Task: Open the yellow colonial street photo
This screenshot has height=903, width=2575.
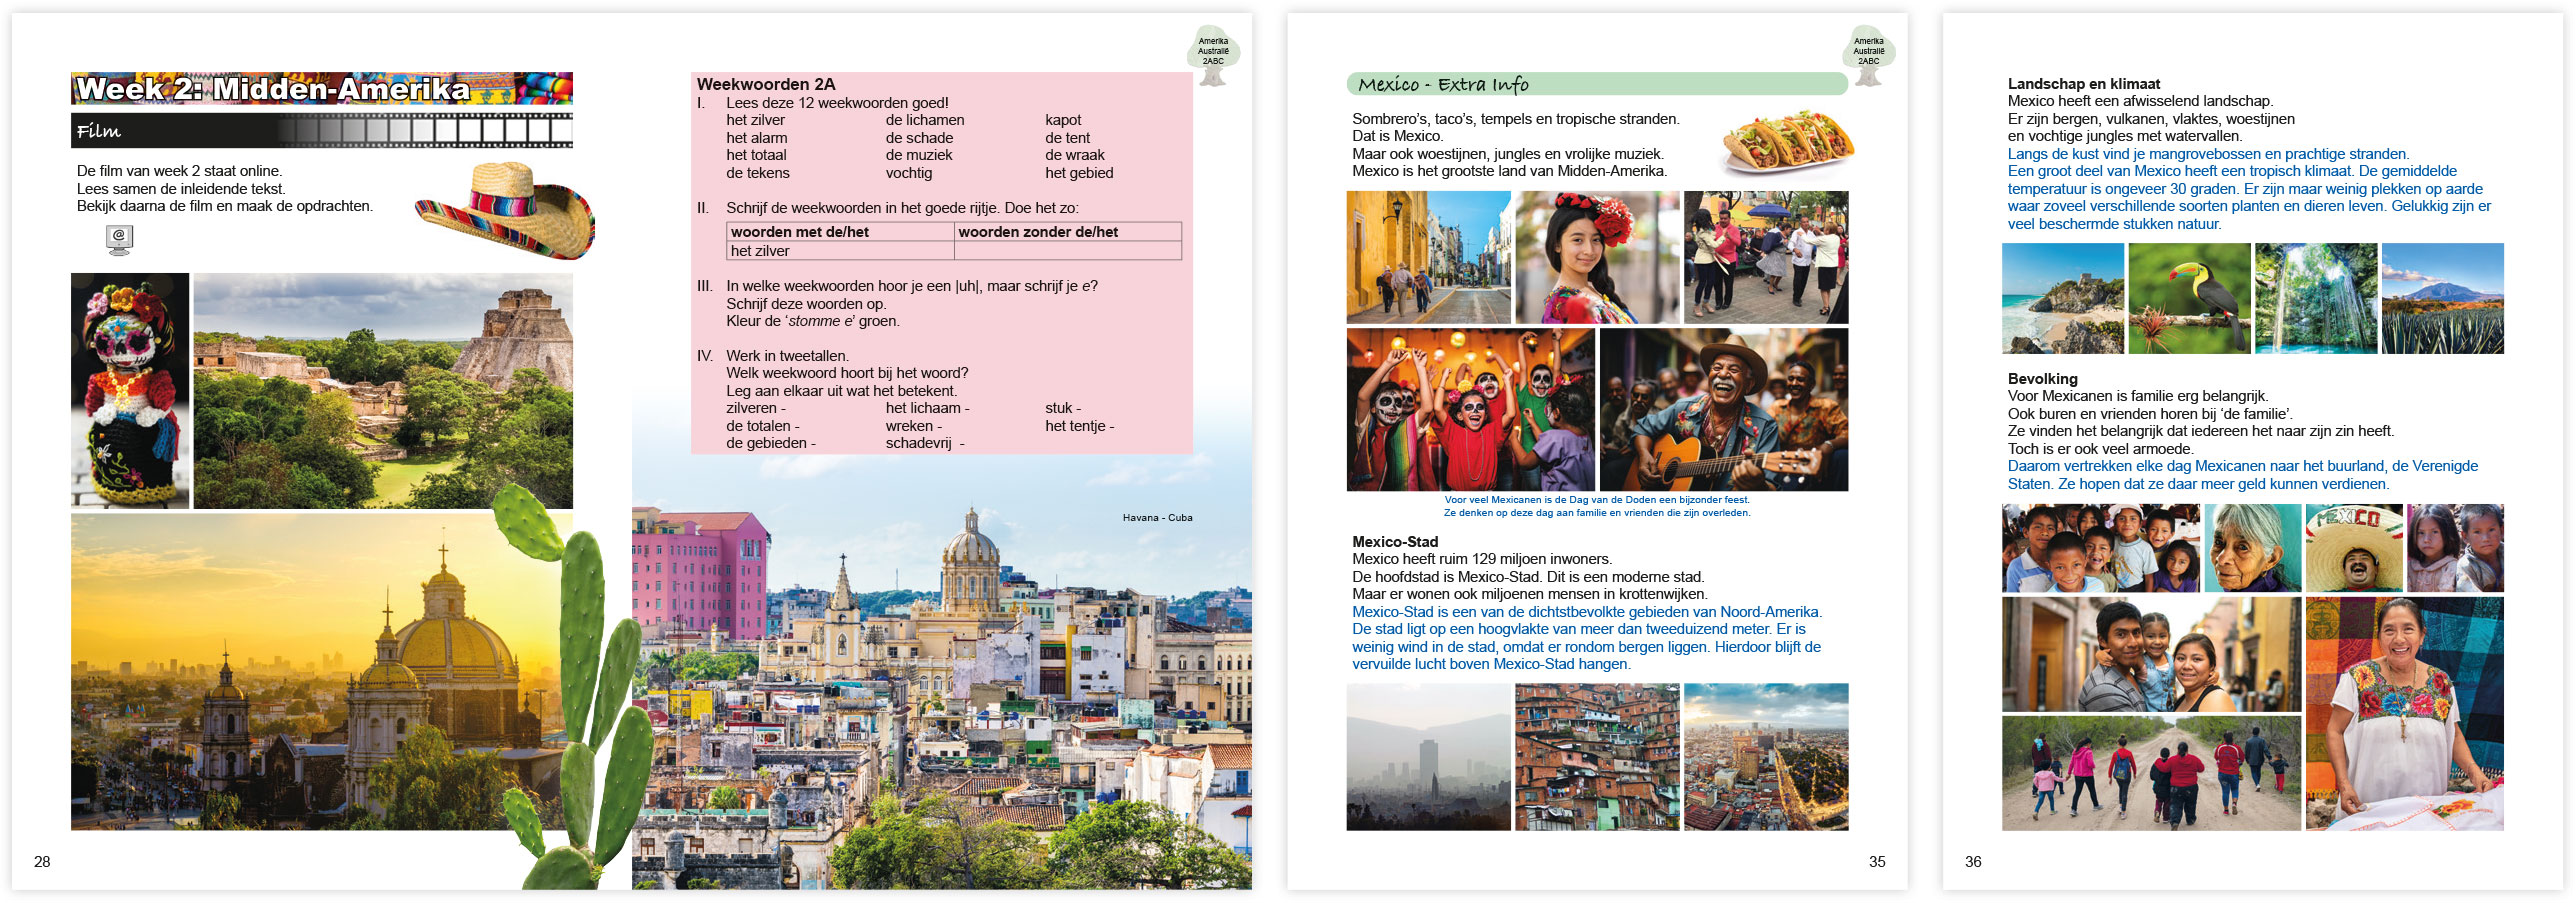Action: click(1428, 257)
